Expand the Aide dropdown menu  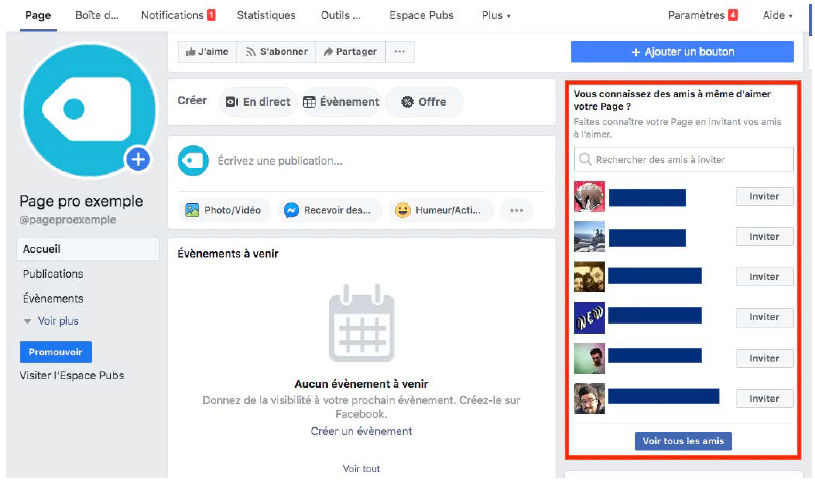click(x=778, y=16)
